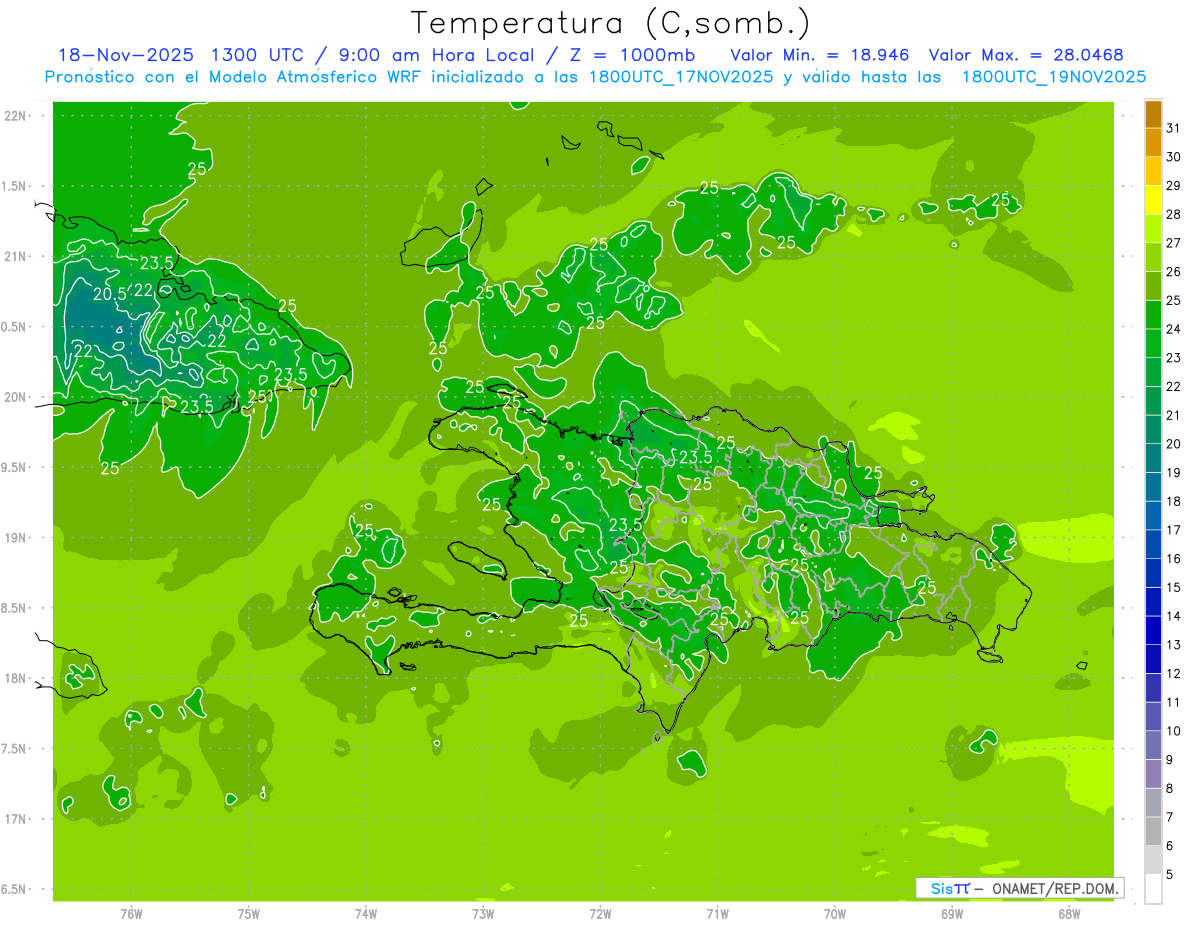1200x927 pixels.
Task: Click the "76W" longitude axis label
Action: point(131,914)
